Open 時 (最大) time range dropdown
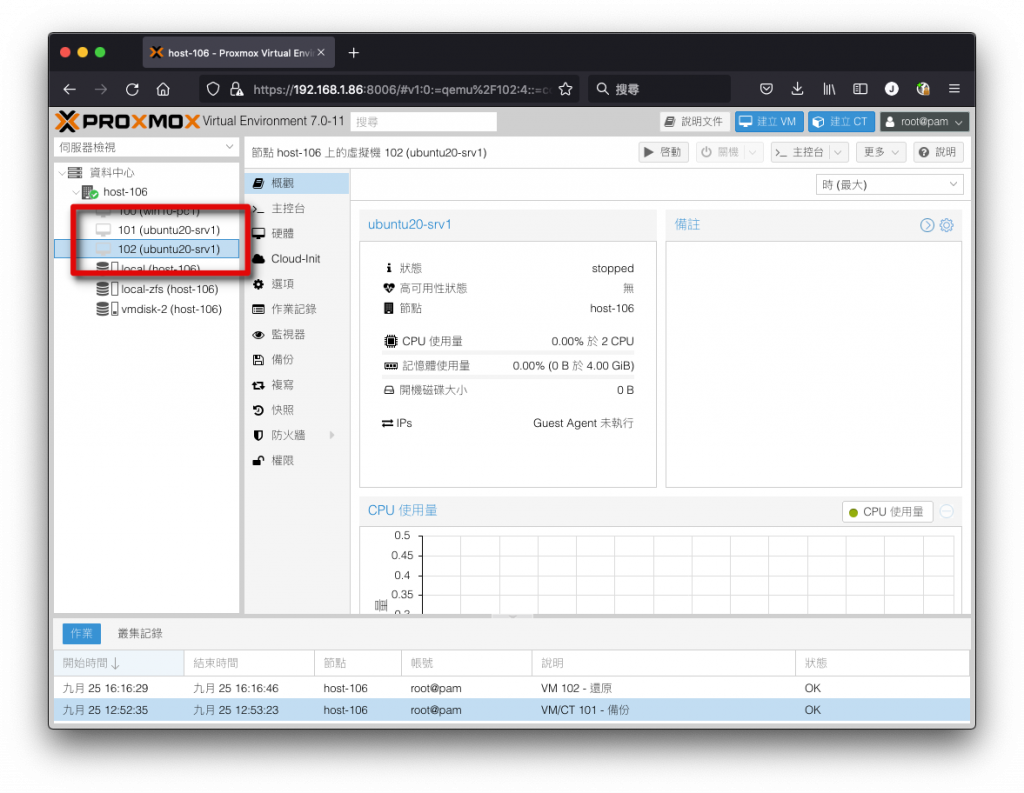 click(x=889, y=185)
